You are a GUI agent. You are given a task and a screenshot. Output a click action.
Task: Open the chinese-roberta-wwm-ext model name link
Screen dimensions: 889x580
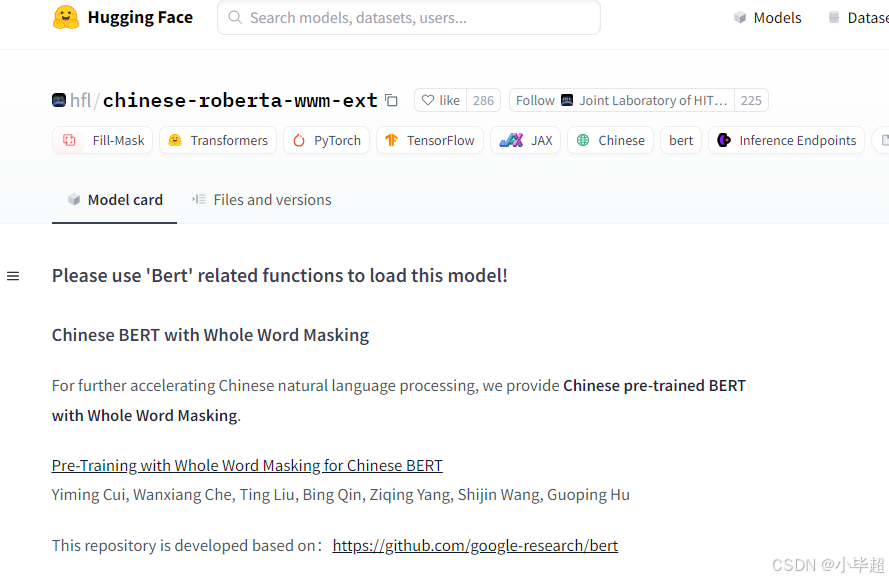(240, 100)
